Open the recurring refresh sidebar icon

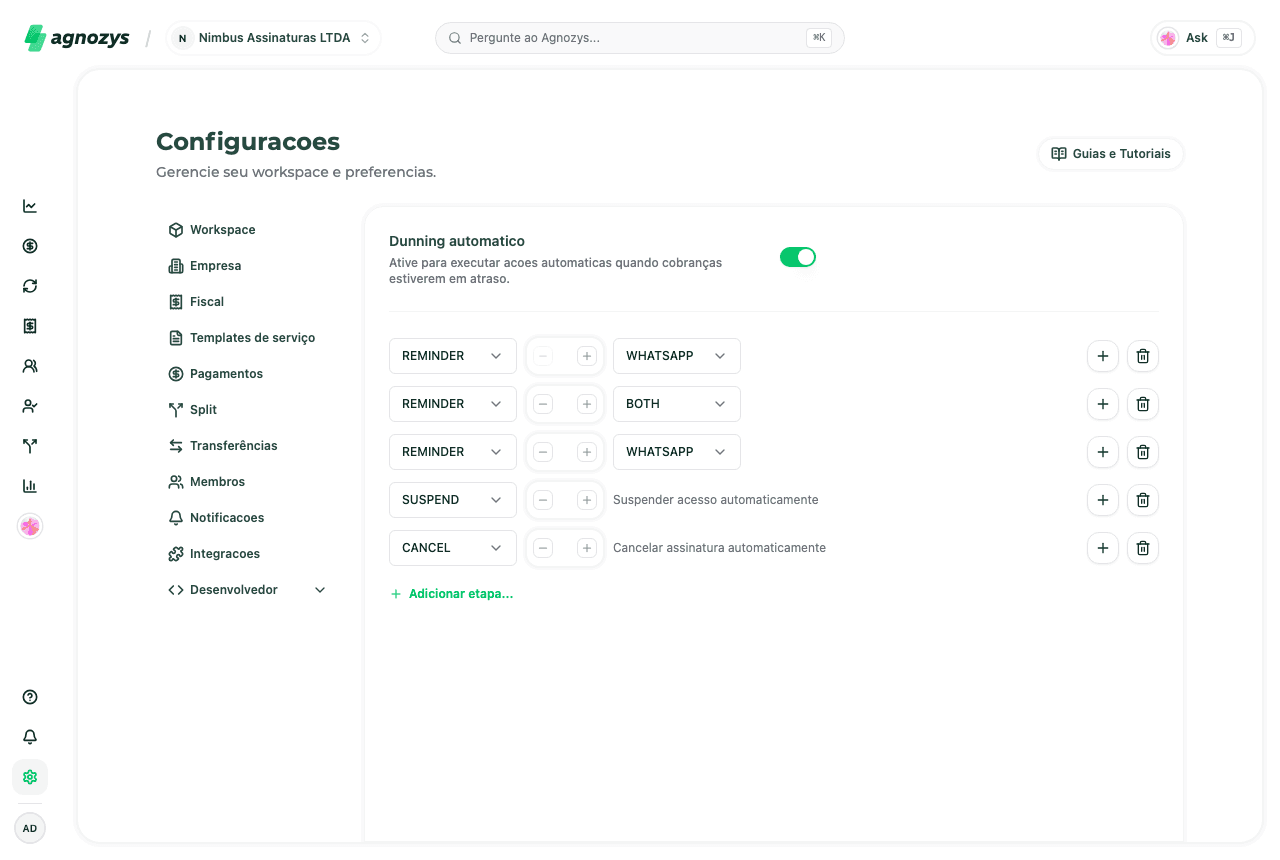[30, 286]
